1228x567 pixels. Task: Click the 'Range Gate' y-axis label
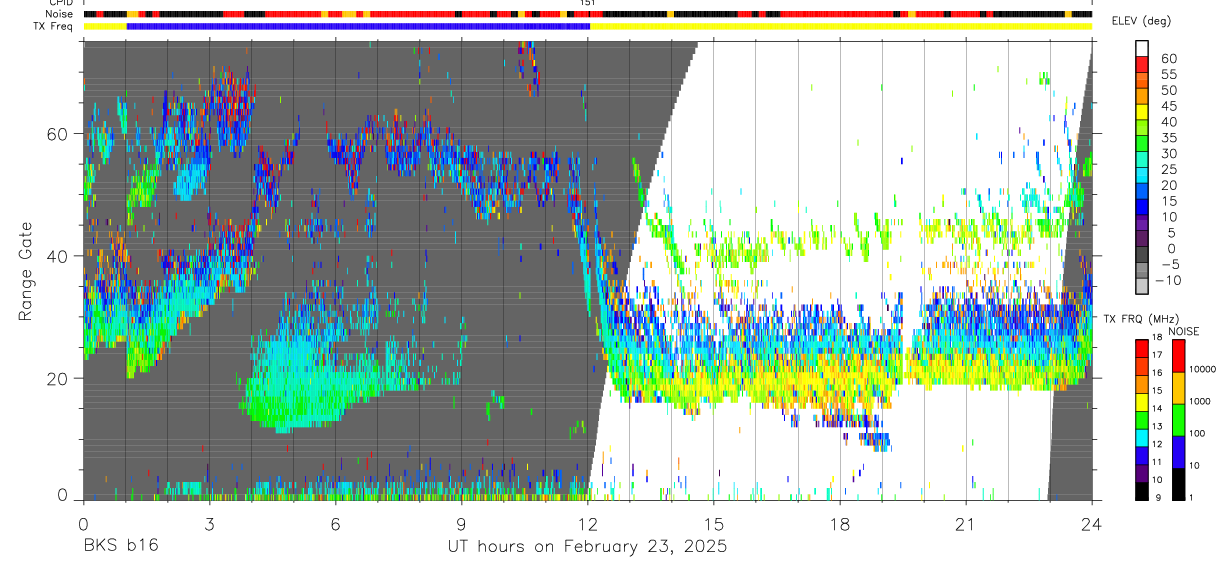(x=27, y=270)
